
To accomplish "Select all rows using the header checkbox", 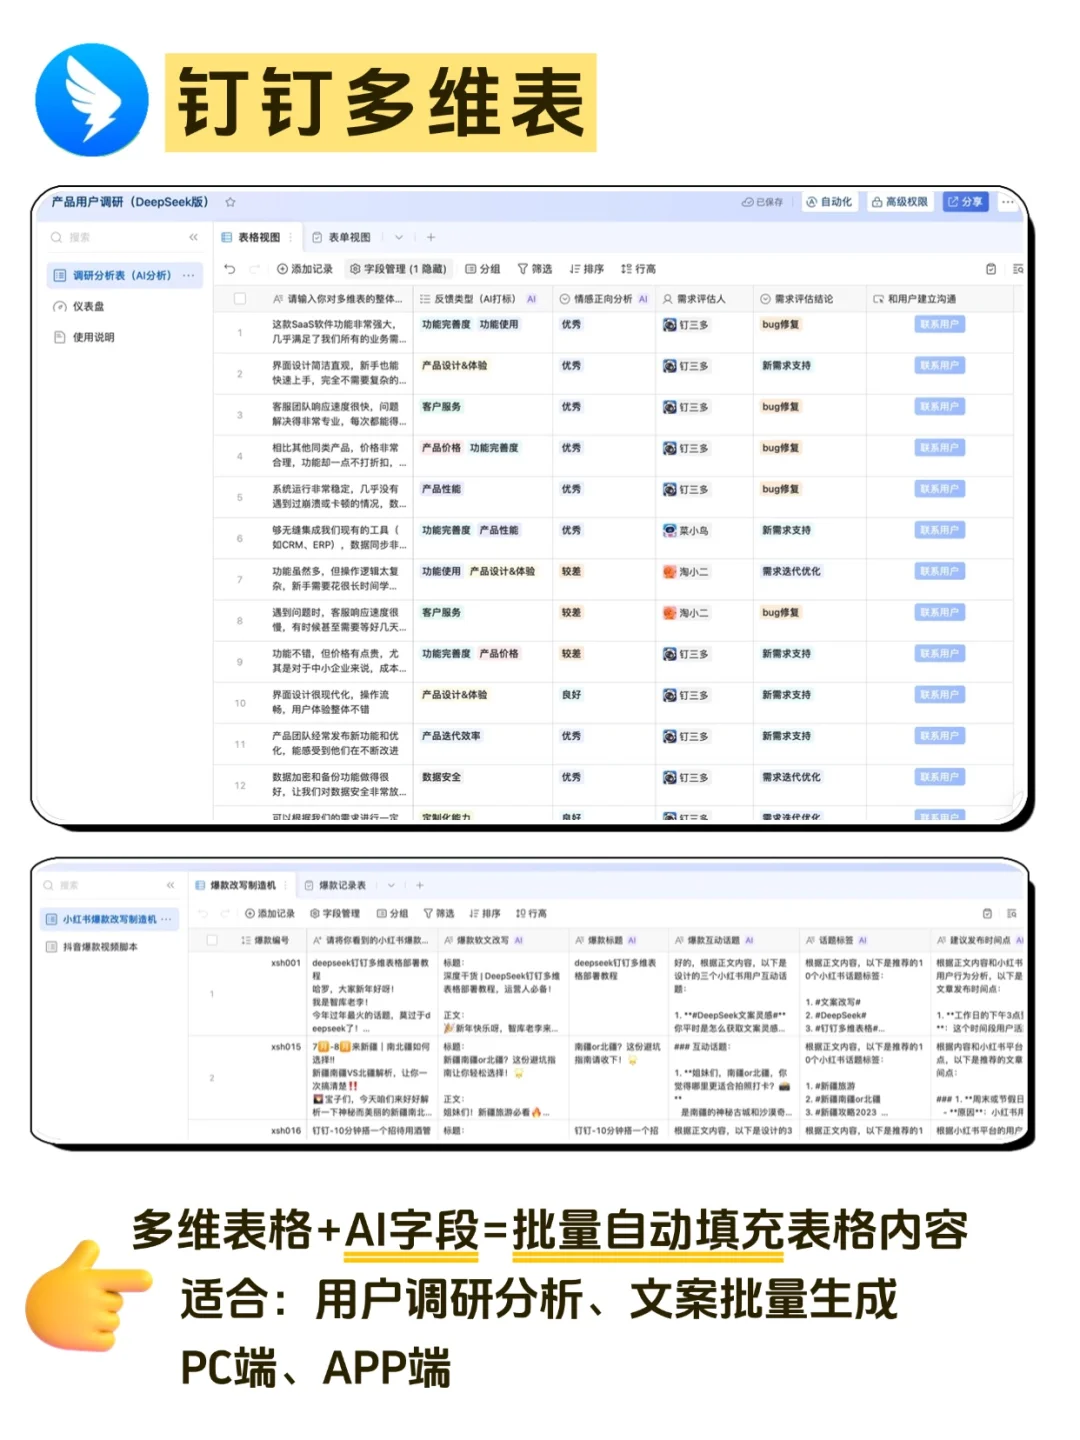I will pos(238,298).
